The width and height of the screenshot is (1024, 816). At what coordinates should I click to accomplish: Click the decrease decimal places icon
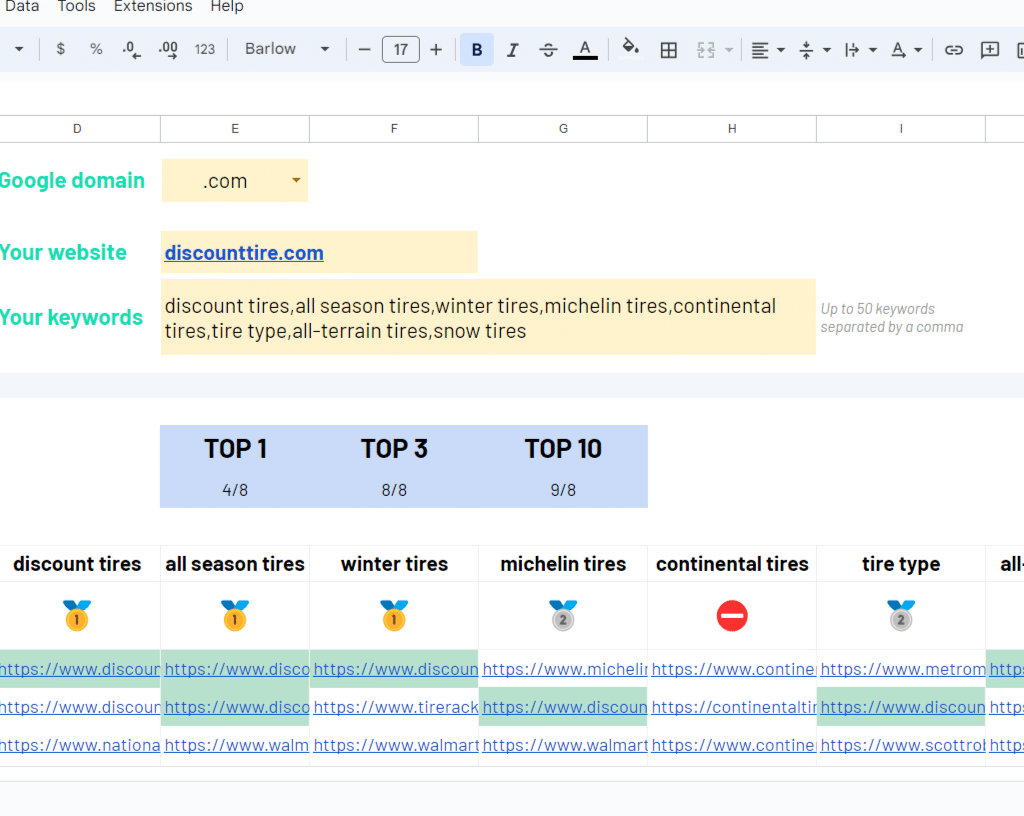(131, 49)
